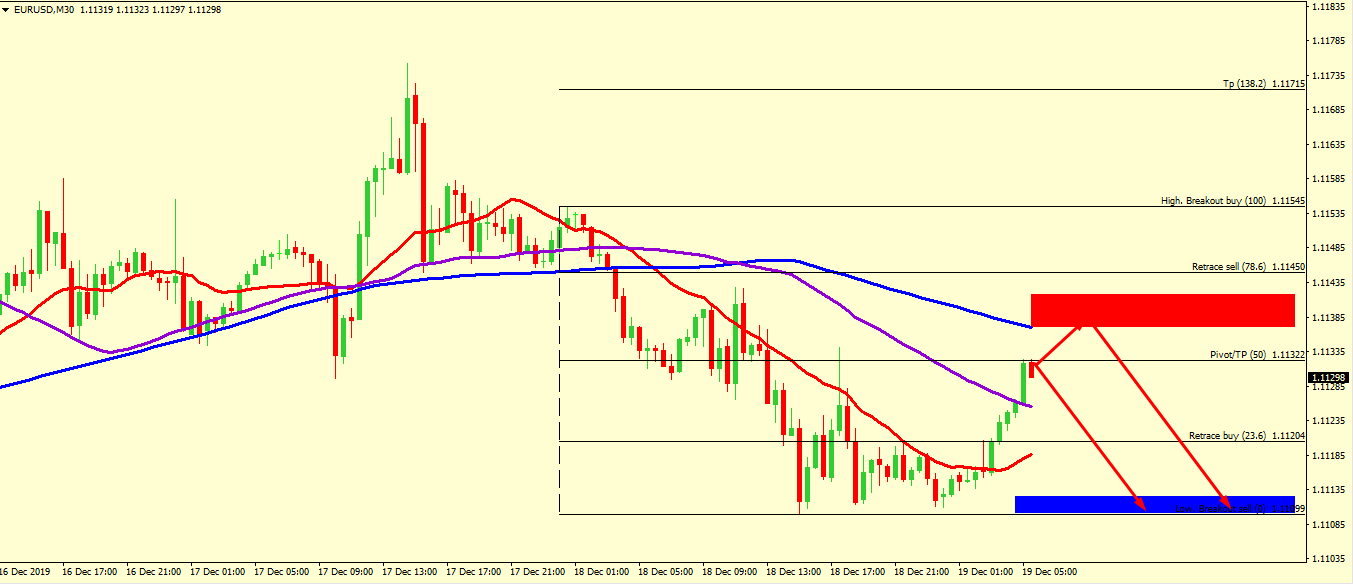Click the 1.11835 price axis label
The width and height of the screenshot is (1353, 584).
coord(1329,7)
